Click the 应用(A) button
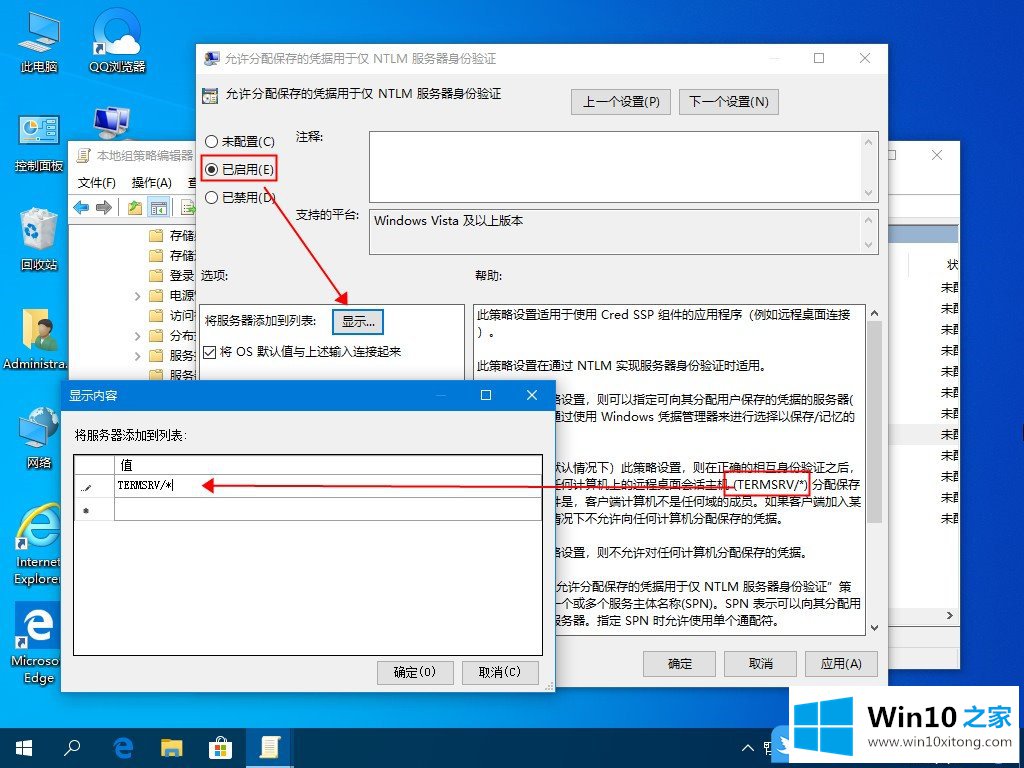The height and width of the screenshot is (768, 1024). coord(841,664)
